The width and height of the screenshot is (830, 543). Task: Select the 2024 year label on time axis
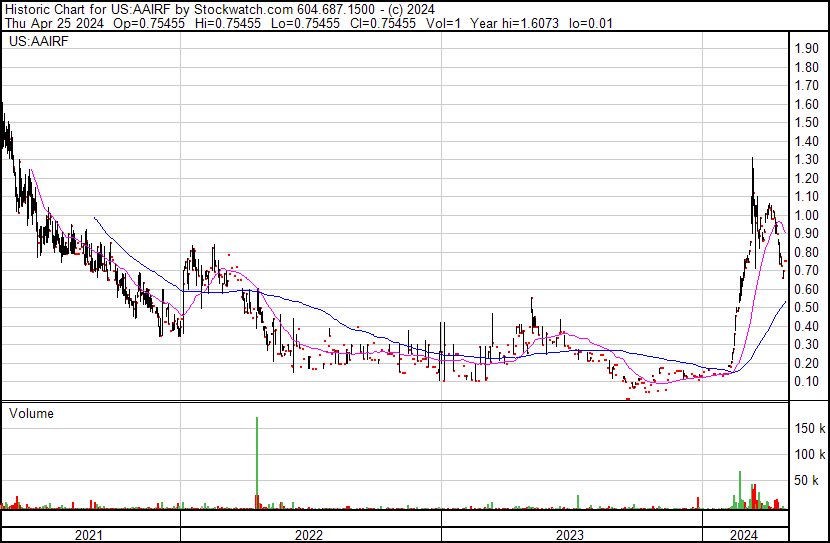pyautogui.click(x=745, y=534)
